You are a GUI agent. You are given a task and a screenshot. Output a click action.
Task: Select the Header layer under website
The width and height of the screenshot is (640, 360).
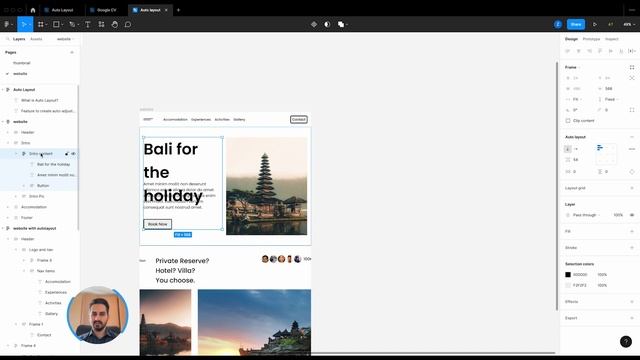[x=28, y=132]
